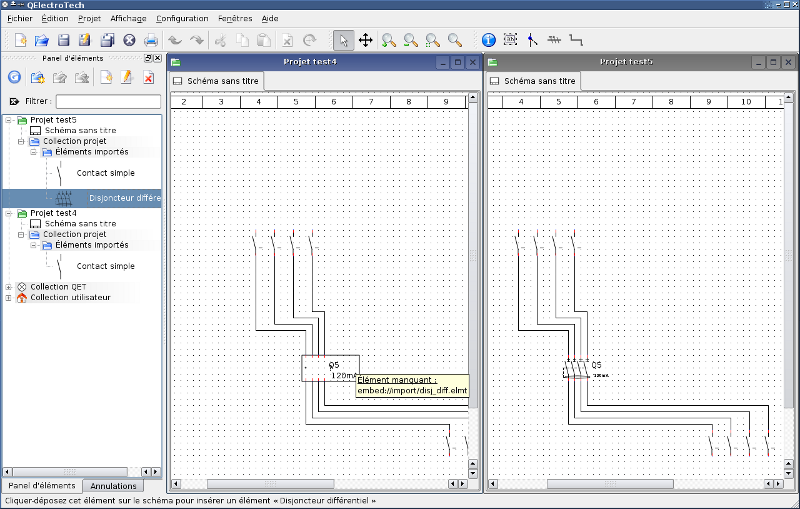The height and width of the screenshot is (509, 800).
Task: Rotate the selected element icon
Action: (309, 40)
